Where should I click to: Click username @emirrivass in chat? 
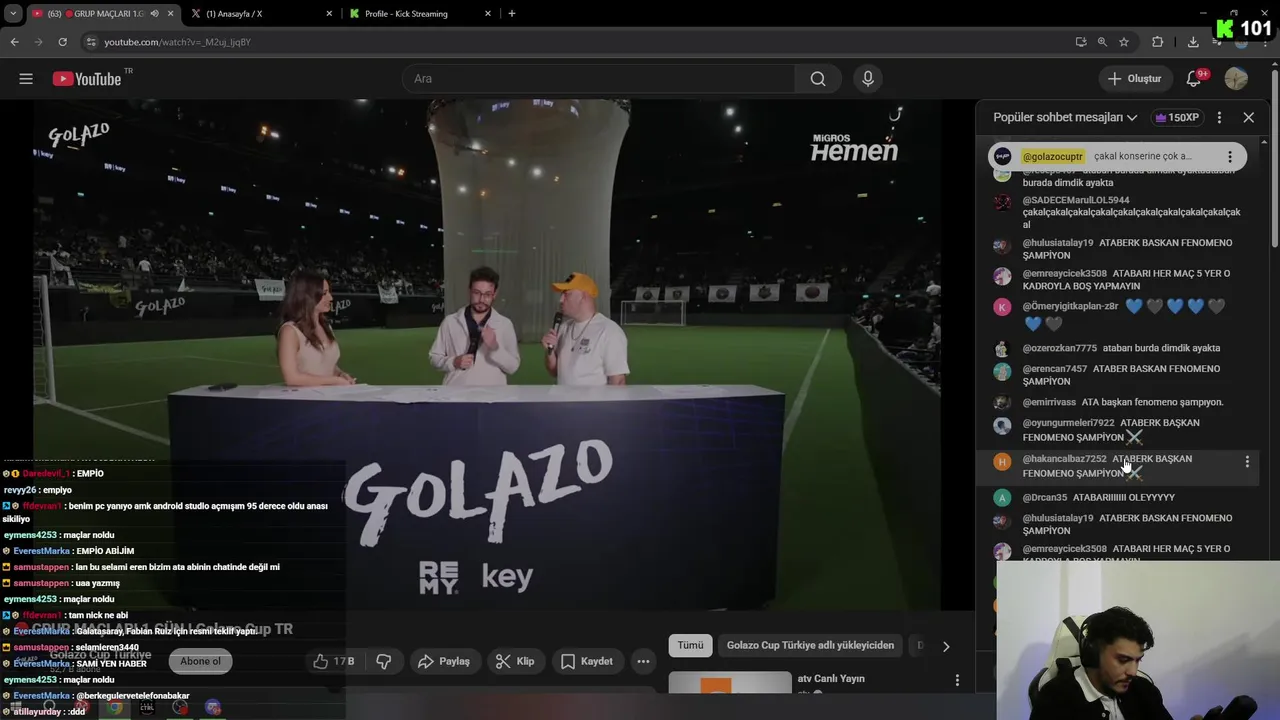coord(1049,402)
